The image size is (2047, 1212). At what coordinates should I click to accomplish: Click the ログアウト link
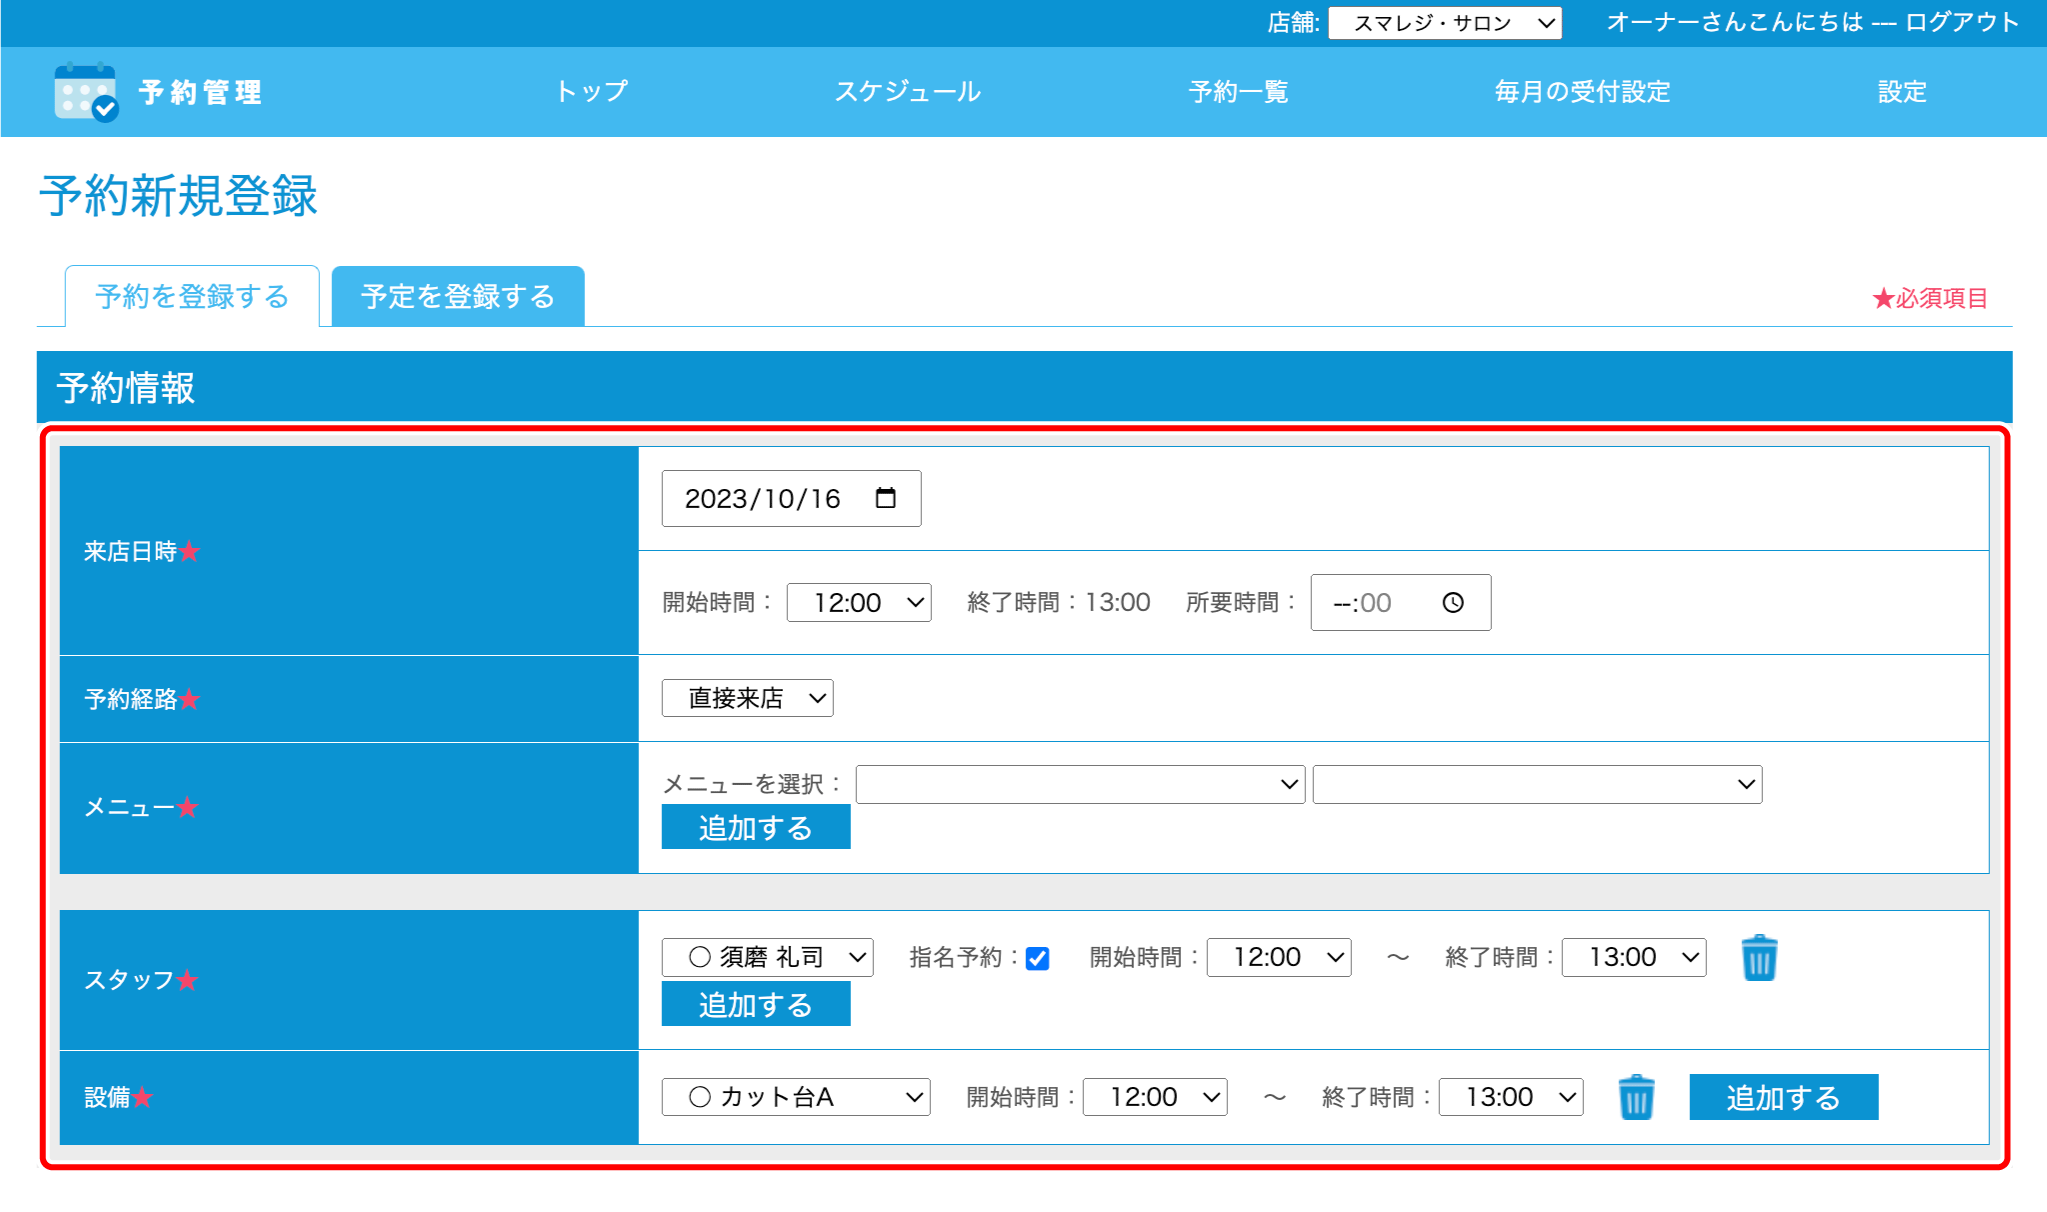point(1962,22)
